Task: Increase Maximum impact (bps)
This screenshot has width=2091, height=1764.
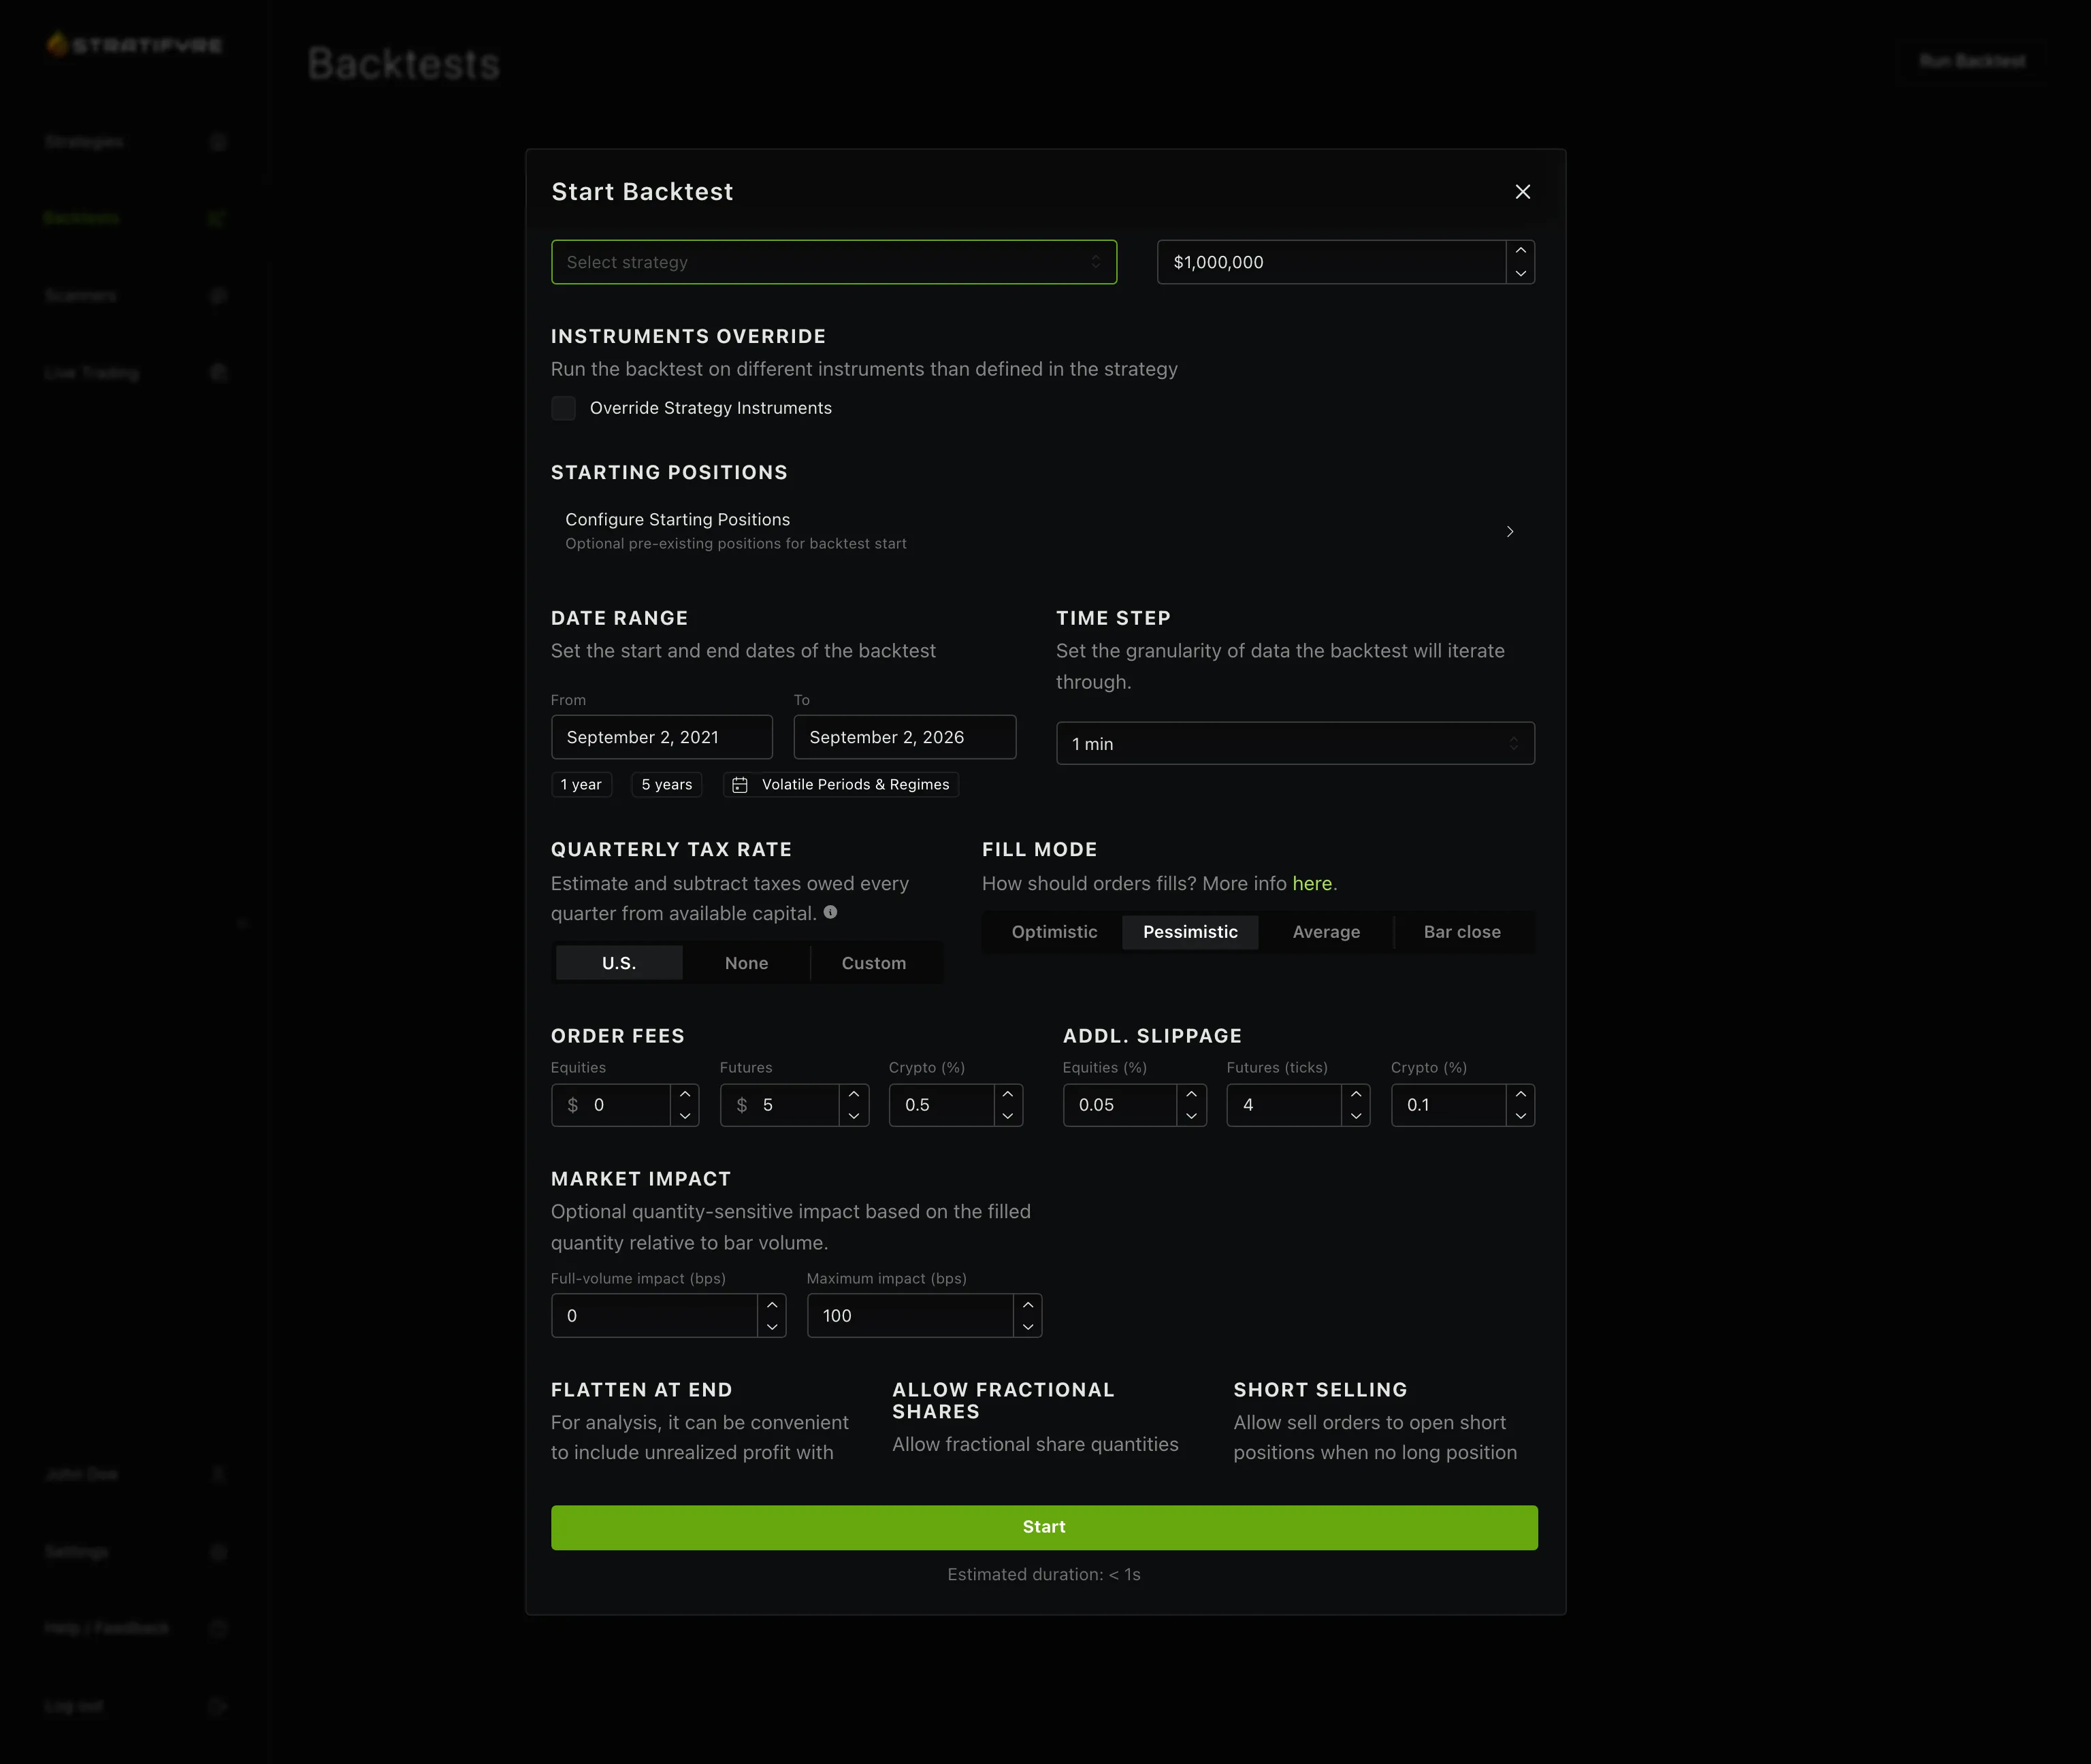Action: point(1027,1305)
